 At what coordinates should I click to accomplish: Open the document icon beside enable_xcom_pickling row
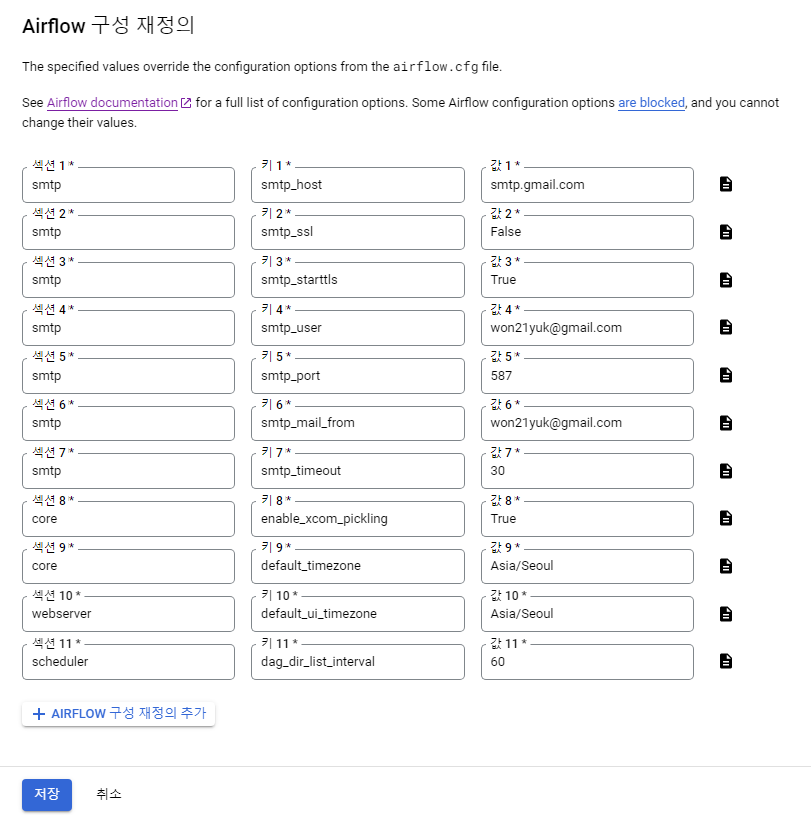[725, 518]
